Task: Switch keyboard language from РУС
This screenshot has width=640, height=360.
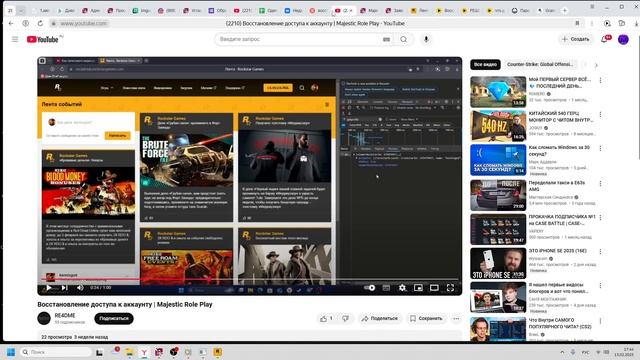Action: (585, 352)
